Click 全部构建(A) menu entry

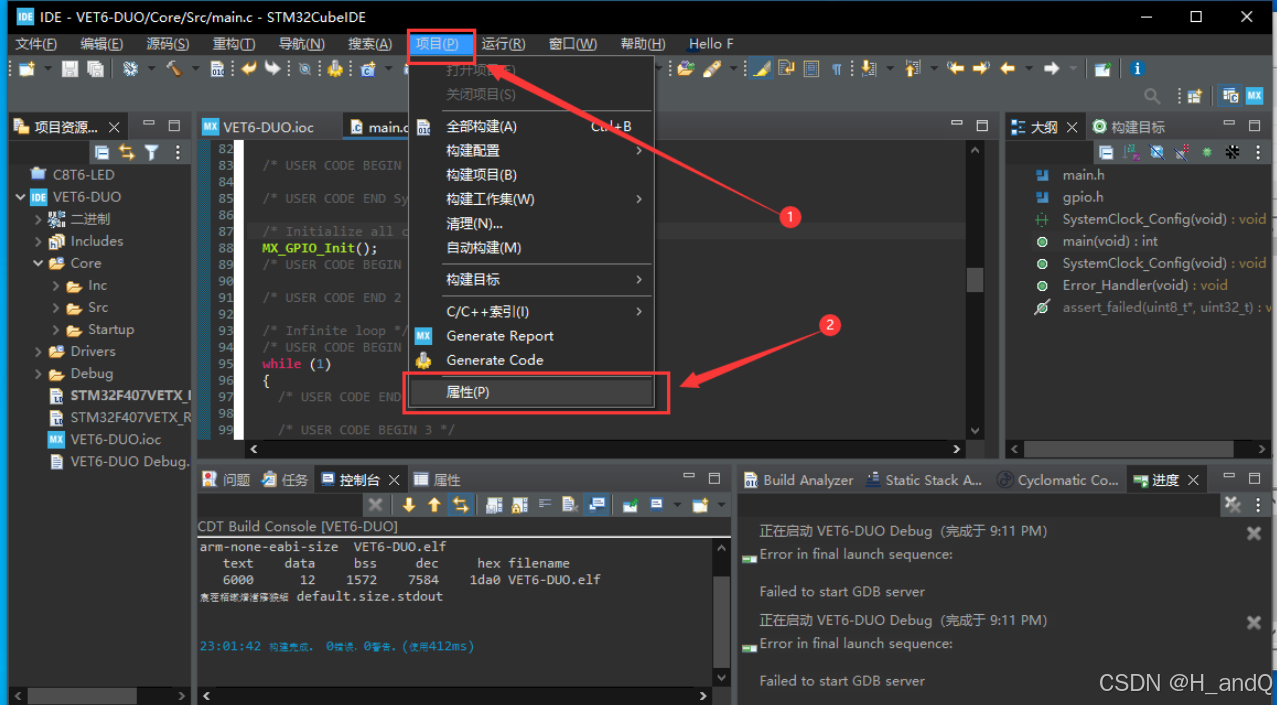(x=532, y=126)
